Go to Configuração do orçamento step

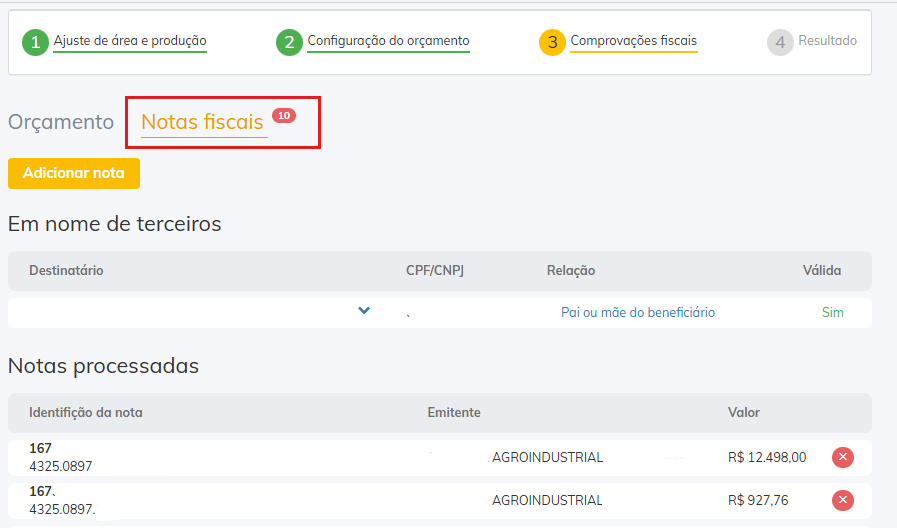[x=388, y=41]
